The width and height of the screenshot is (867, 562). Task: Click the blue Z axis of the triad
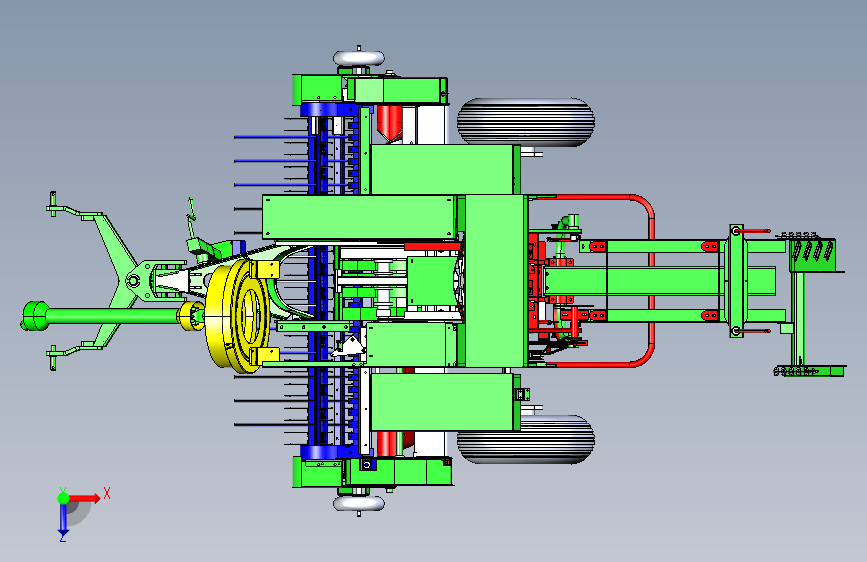(x=63, y=519)
